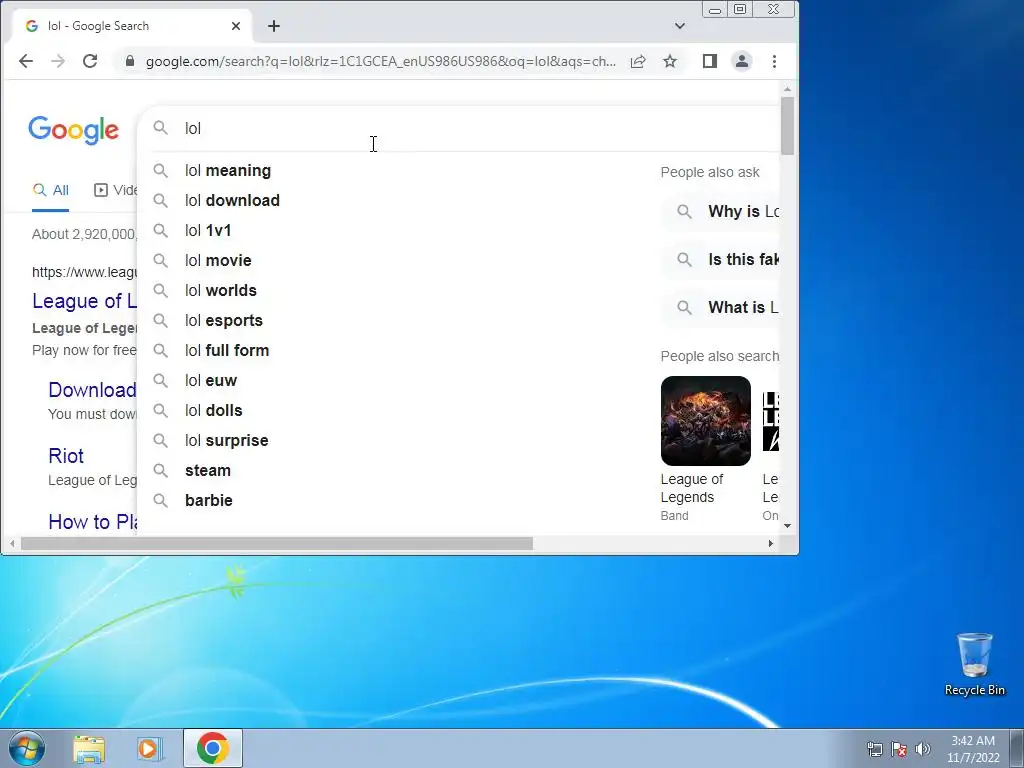Image resolution: width=1024 pixels, height=768 pixels.
Task: Click the network tray icon
Action: [x=874, y=749]
